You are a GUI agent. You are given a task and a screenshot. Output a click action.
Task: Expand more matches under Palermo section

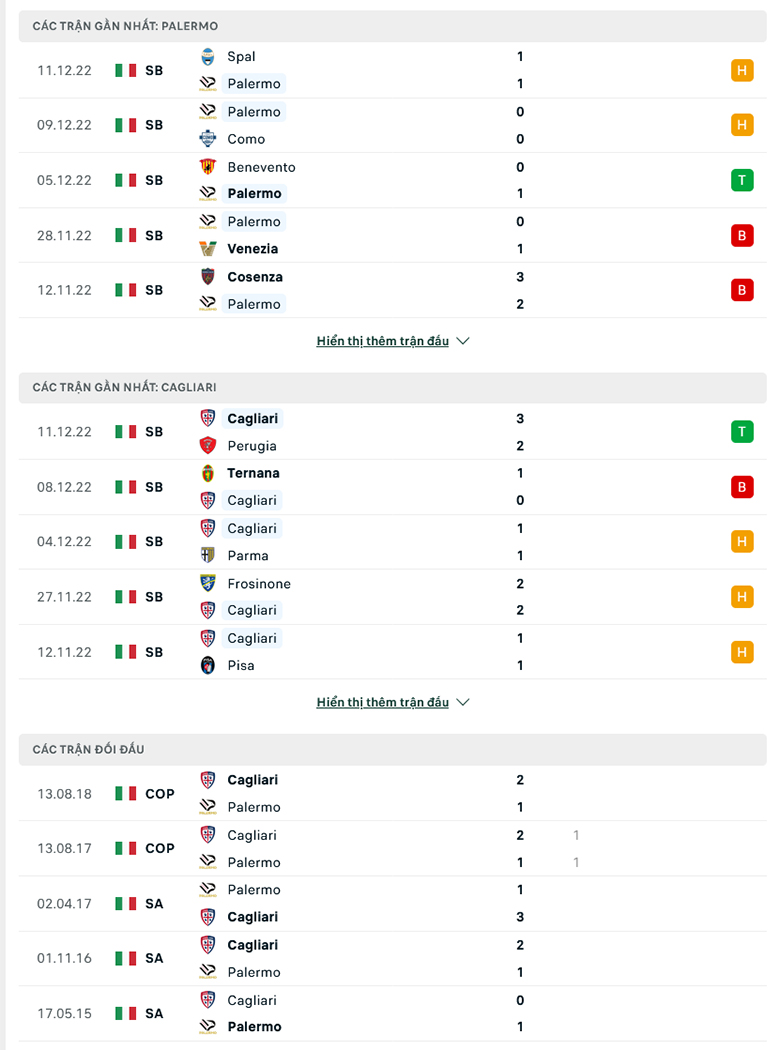coord(382,341)
